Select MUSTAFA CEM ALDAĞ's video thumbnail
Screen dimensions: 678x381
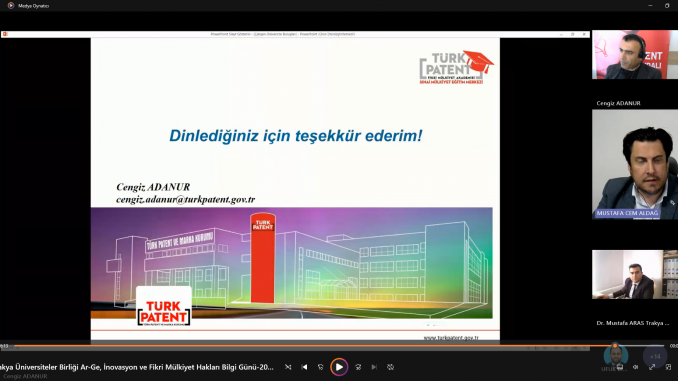pos(635,164)
